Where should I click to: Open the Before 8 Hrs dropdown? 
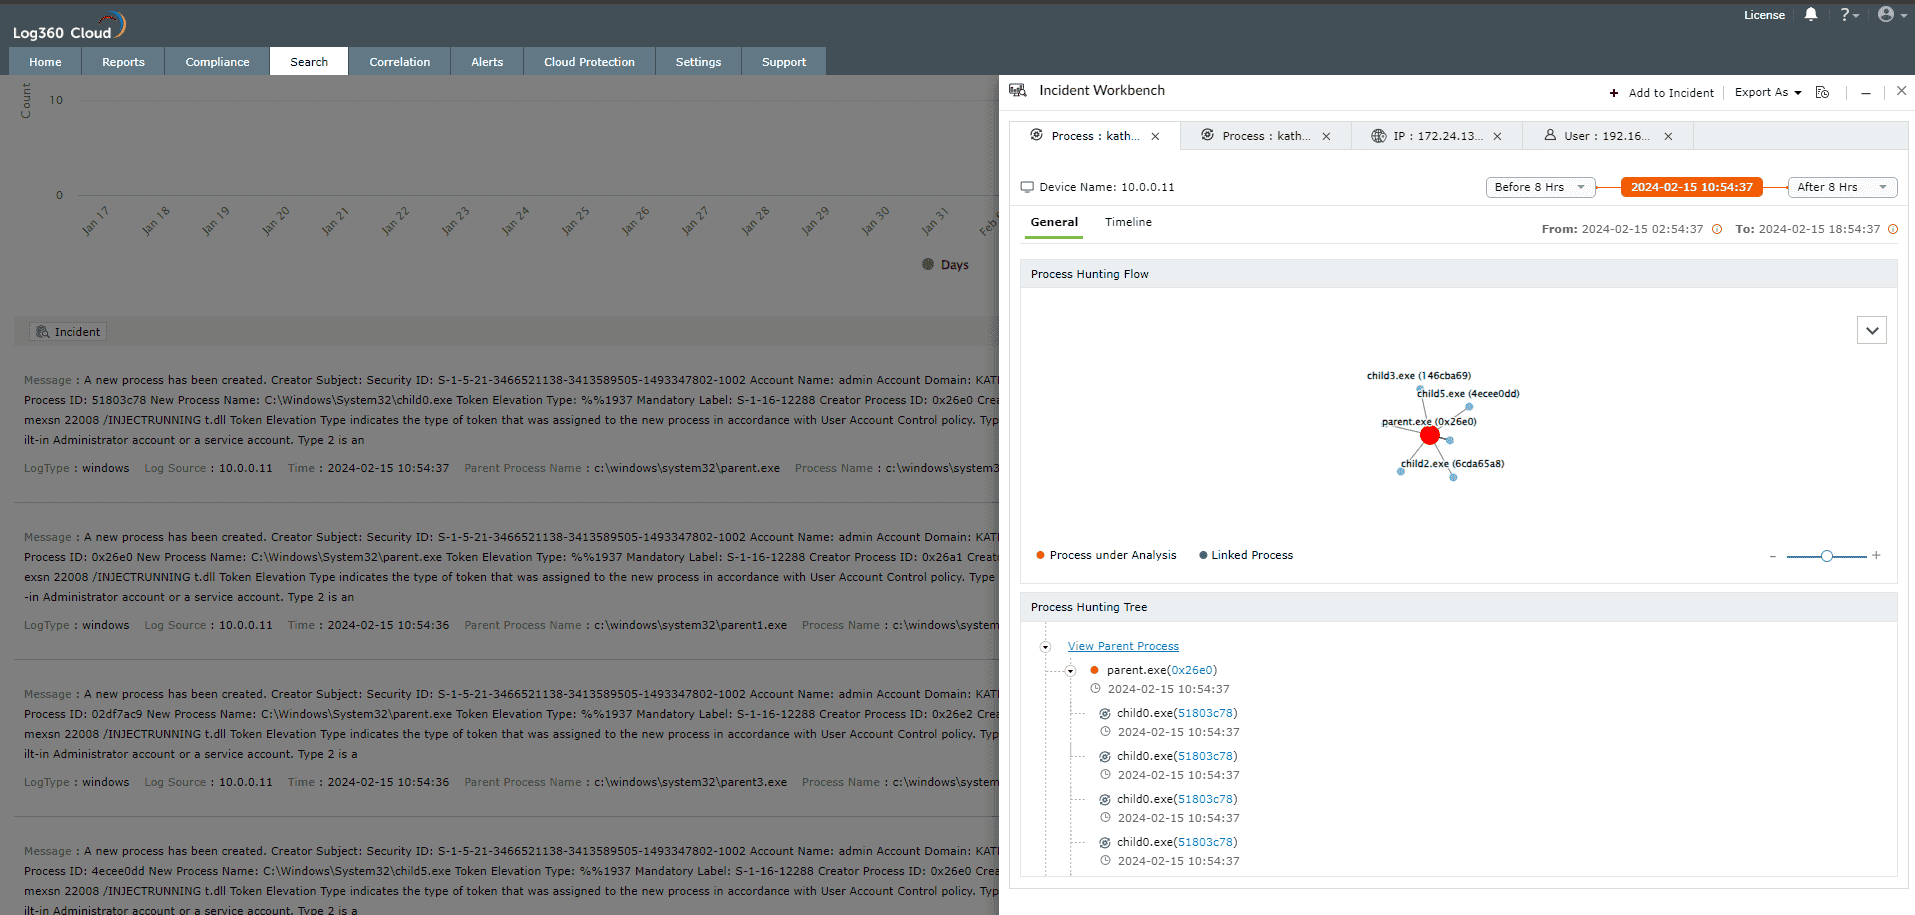1540,187
